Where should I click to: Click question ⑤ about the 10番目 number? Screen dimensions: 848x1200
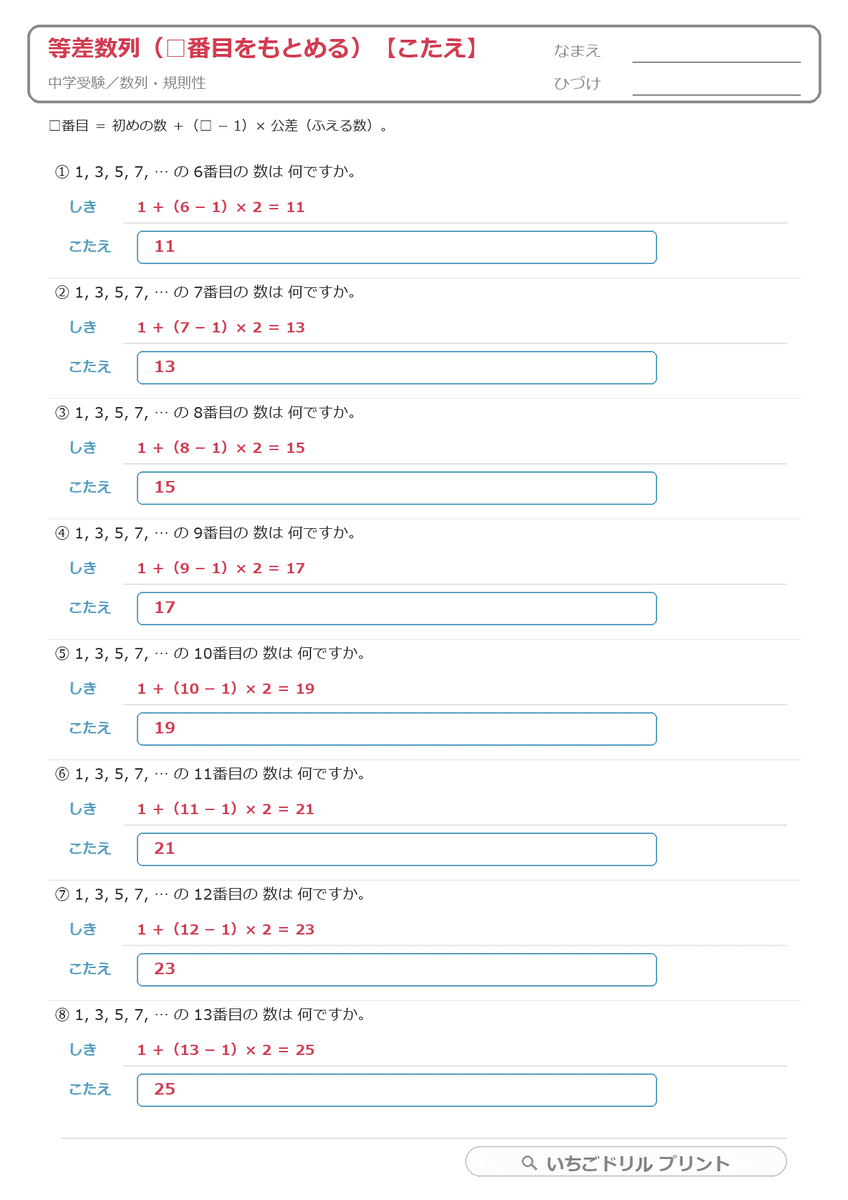[x=210, y=653]
